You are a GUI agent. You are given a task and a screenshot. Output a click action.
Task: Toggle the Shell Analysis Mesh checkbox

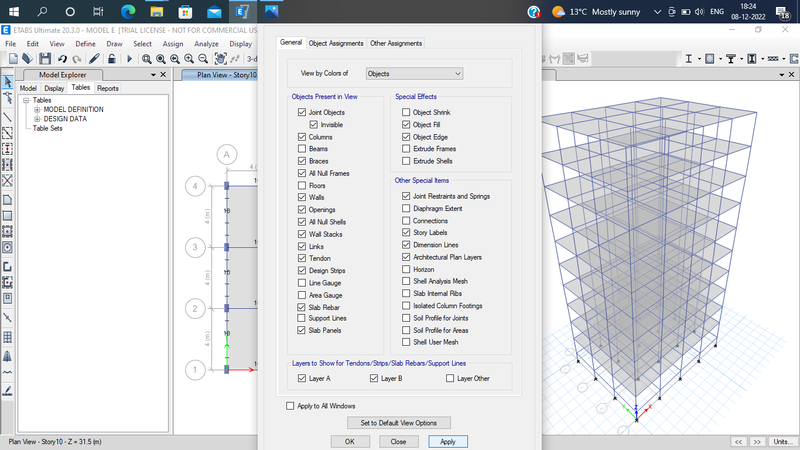pyautogui.click(x=406, y=281)
